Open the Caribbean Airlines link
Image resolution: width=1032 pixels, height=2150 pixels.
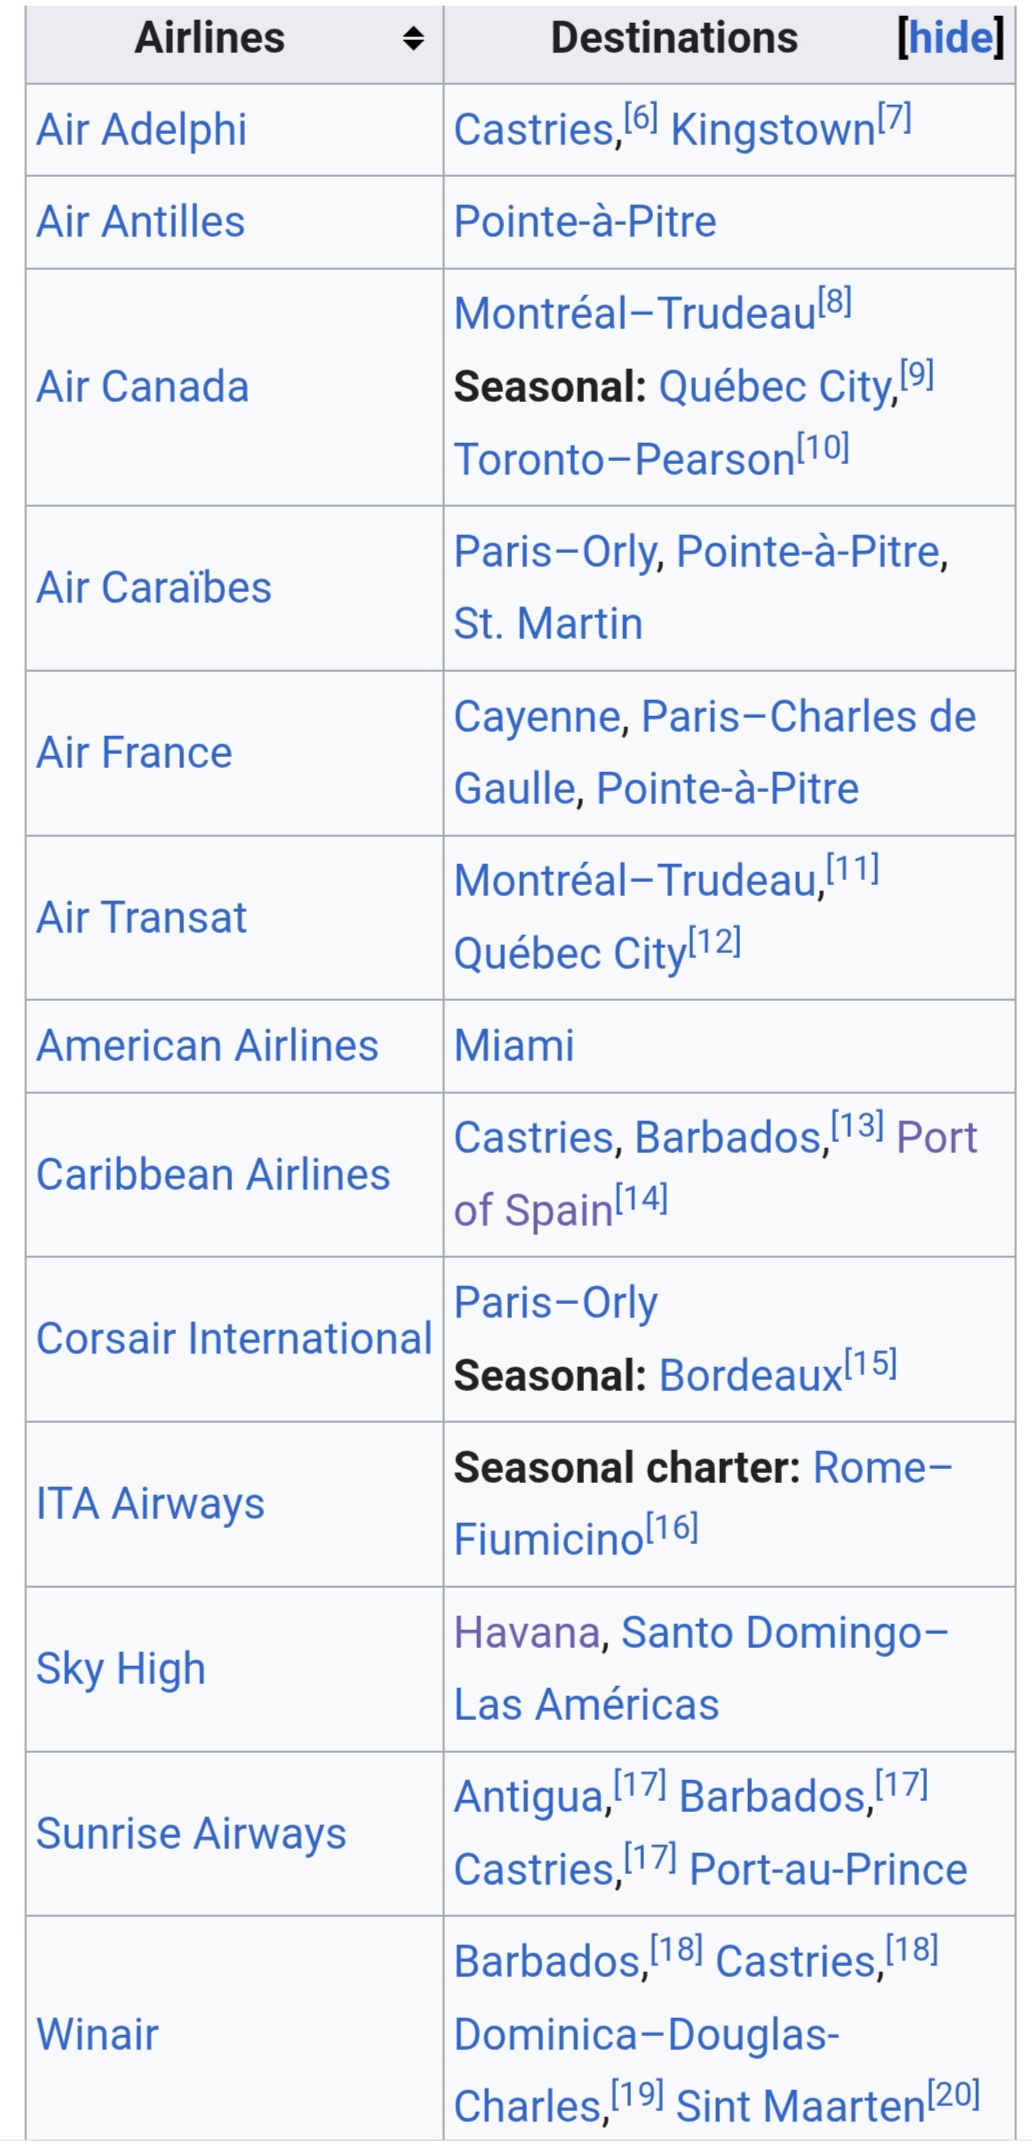click(x=213, y=1175)
